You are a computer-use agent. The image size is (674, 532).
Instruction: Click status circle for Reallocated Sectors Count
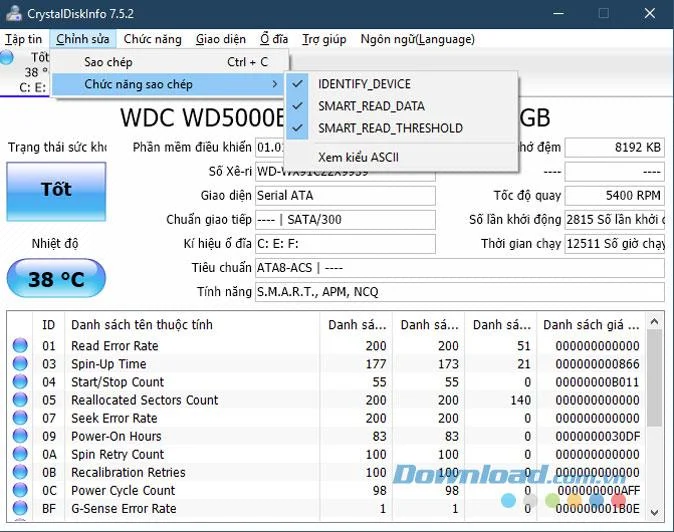point(20,400)
